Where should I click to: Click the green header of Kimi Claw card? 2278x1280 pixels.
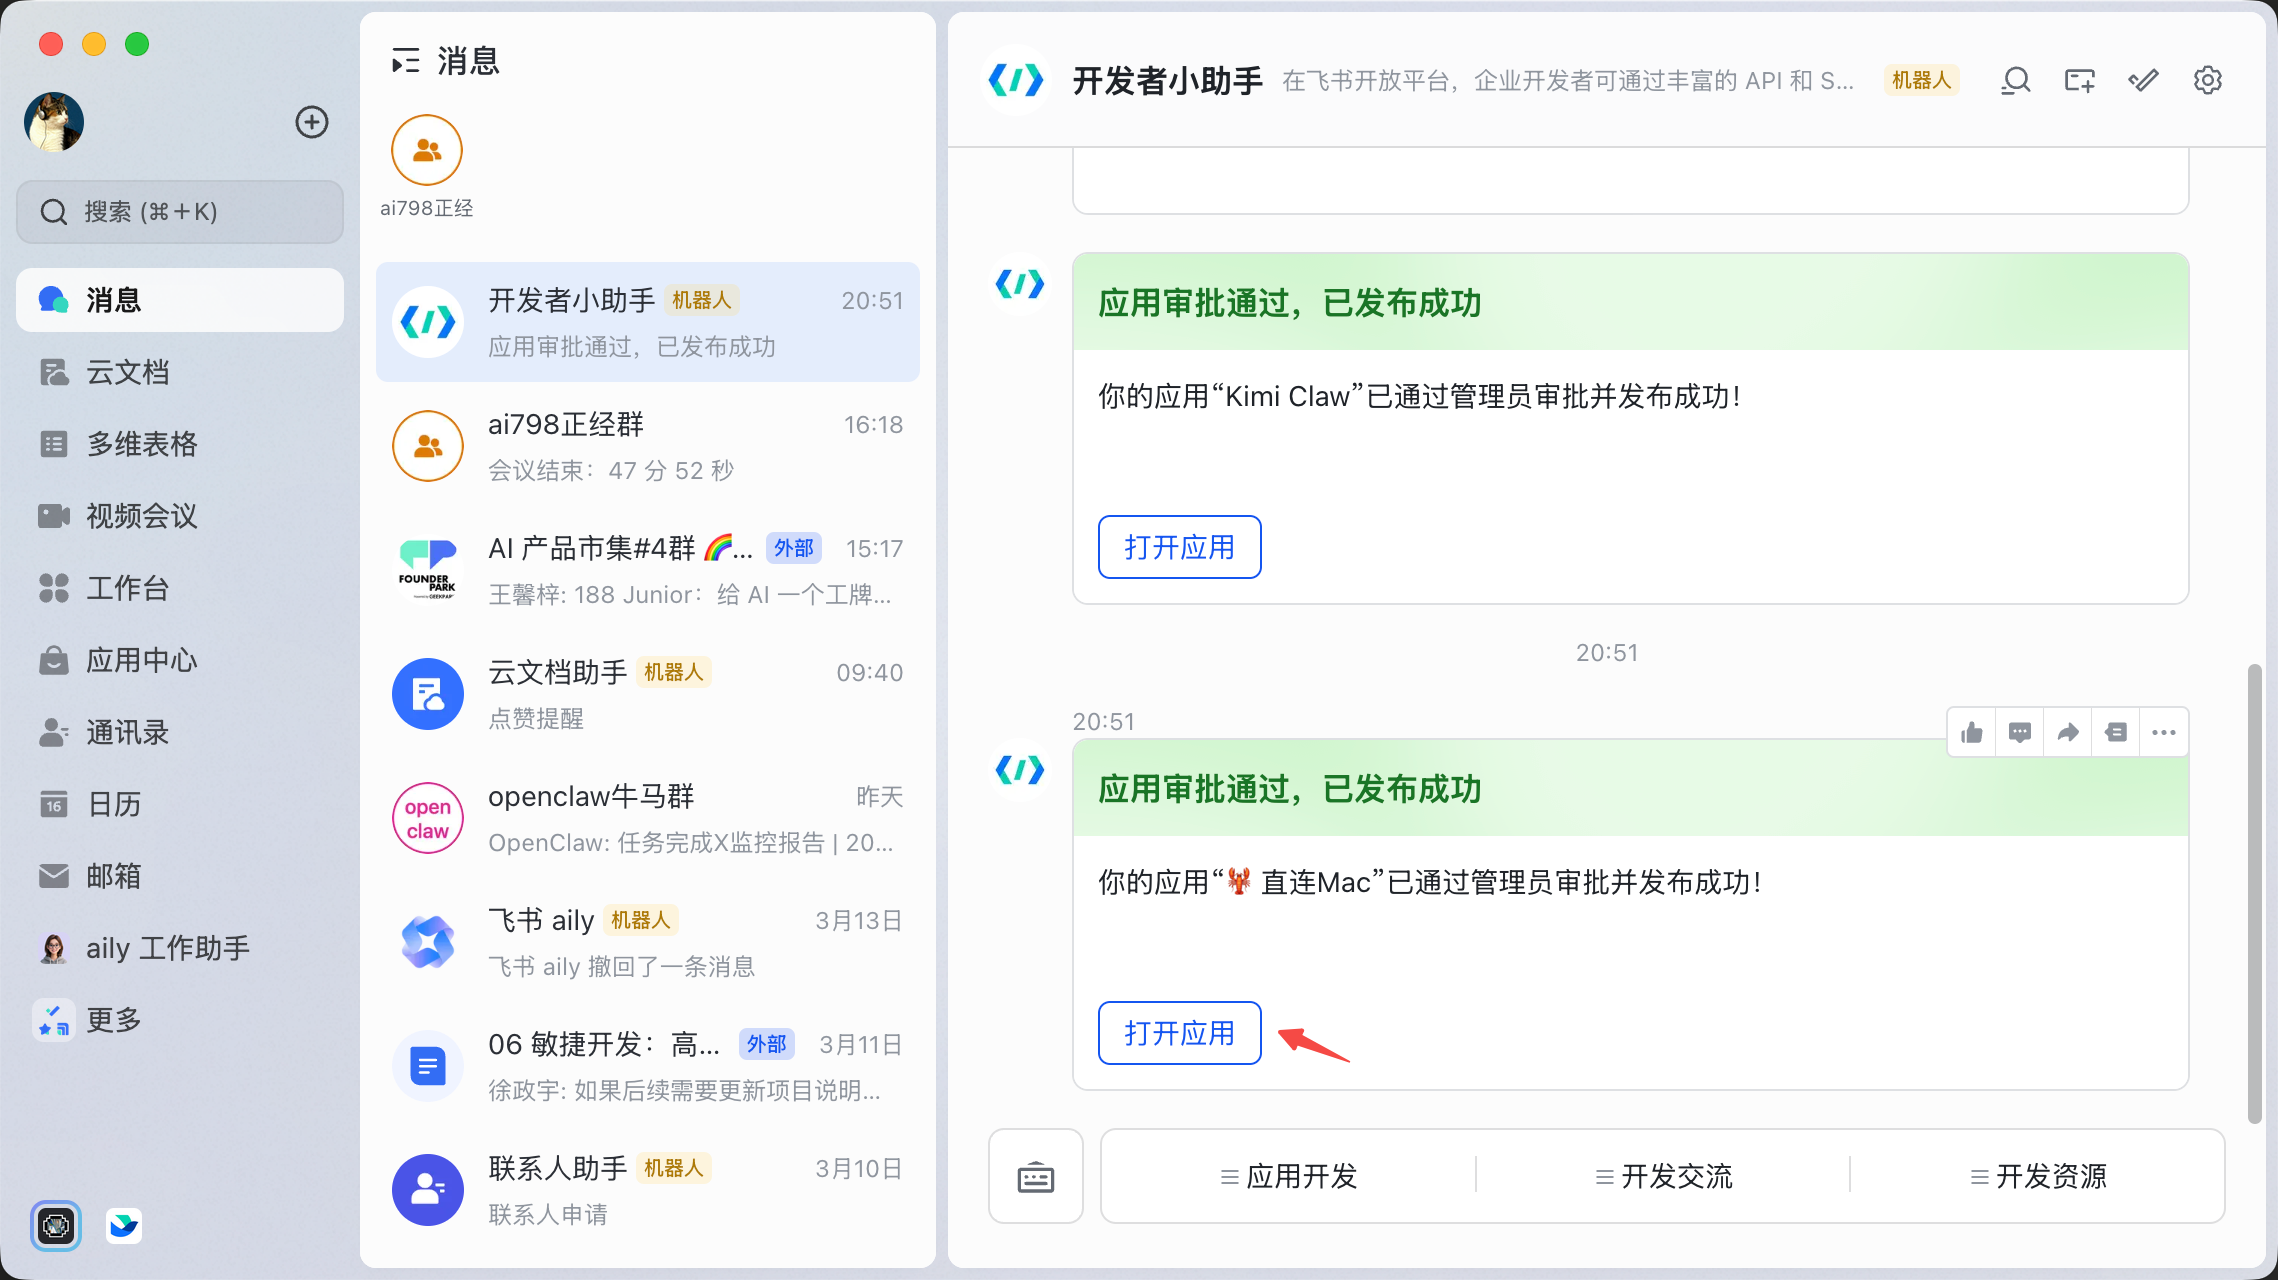point(1631,302)
